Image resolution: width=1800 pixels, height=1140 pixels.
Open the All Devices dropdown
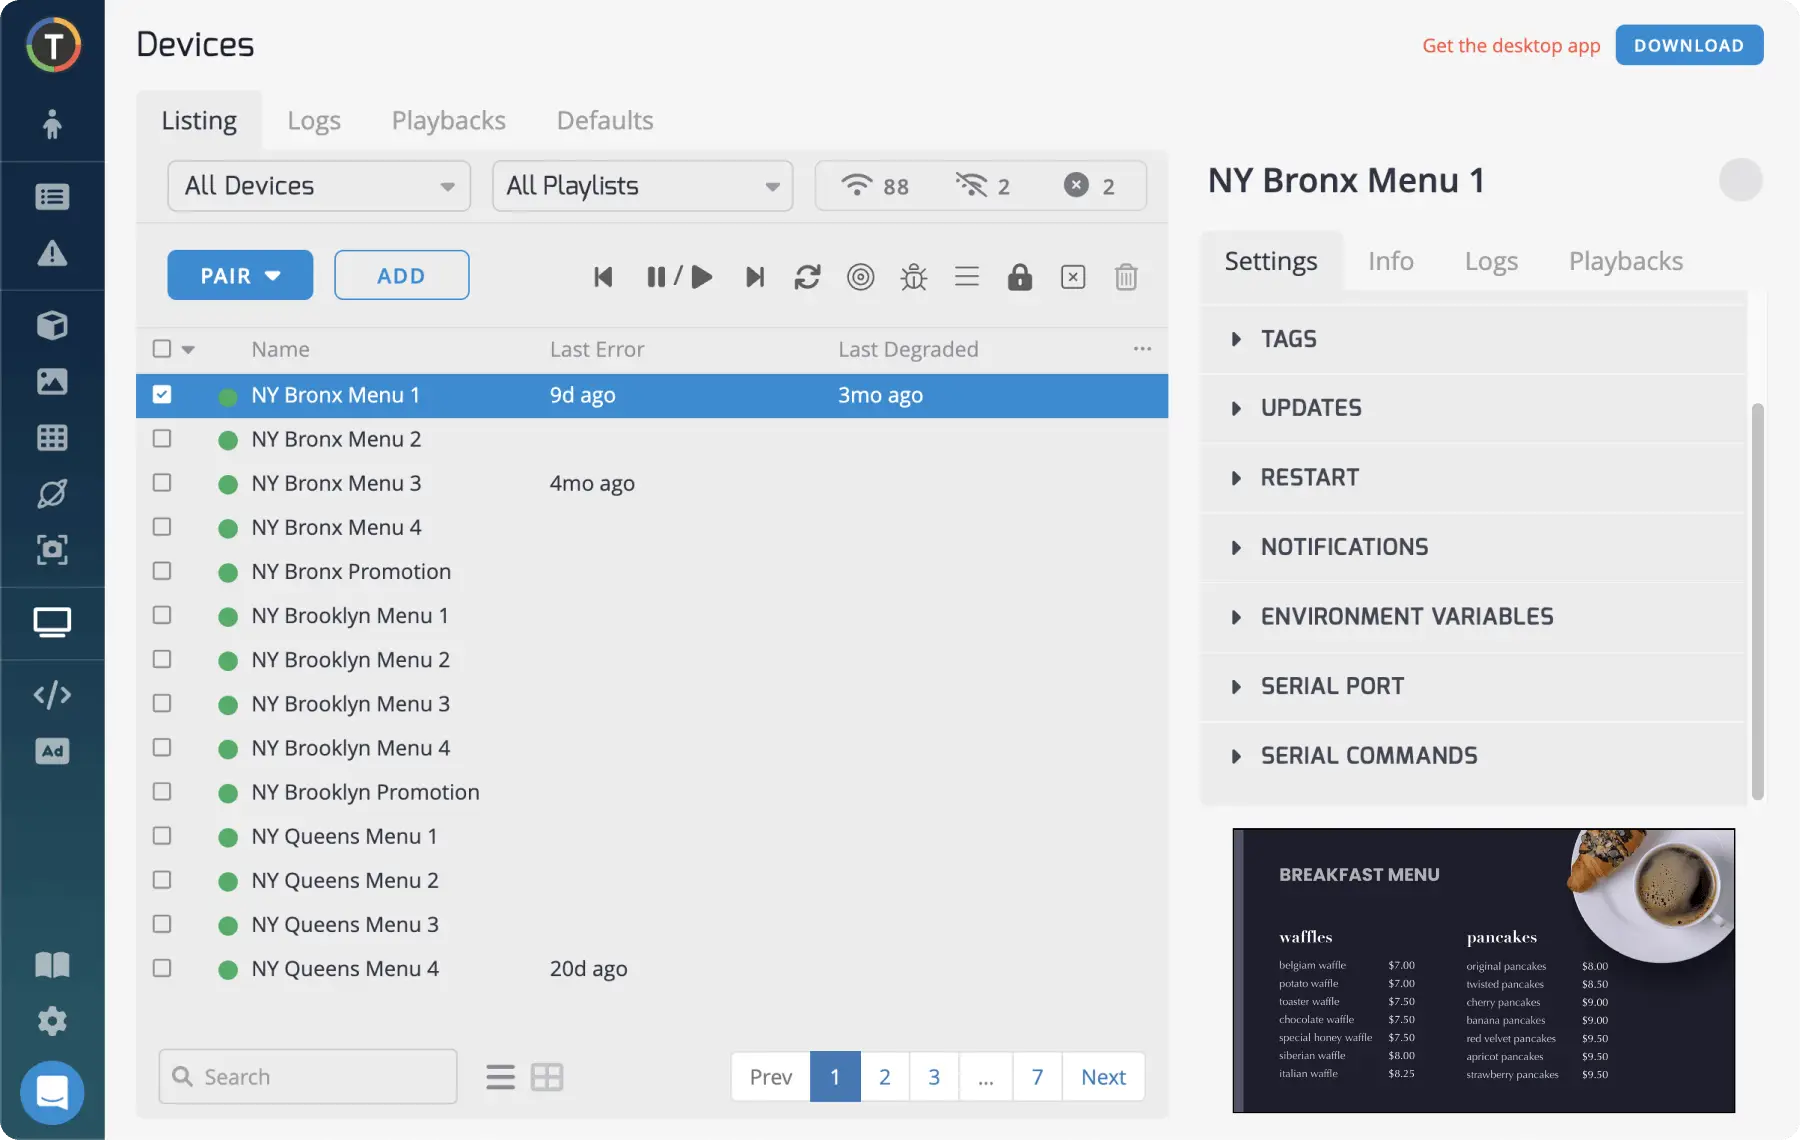[x=318, y=186]
